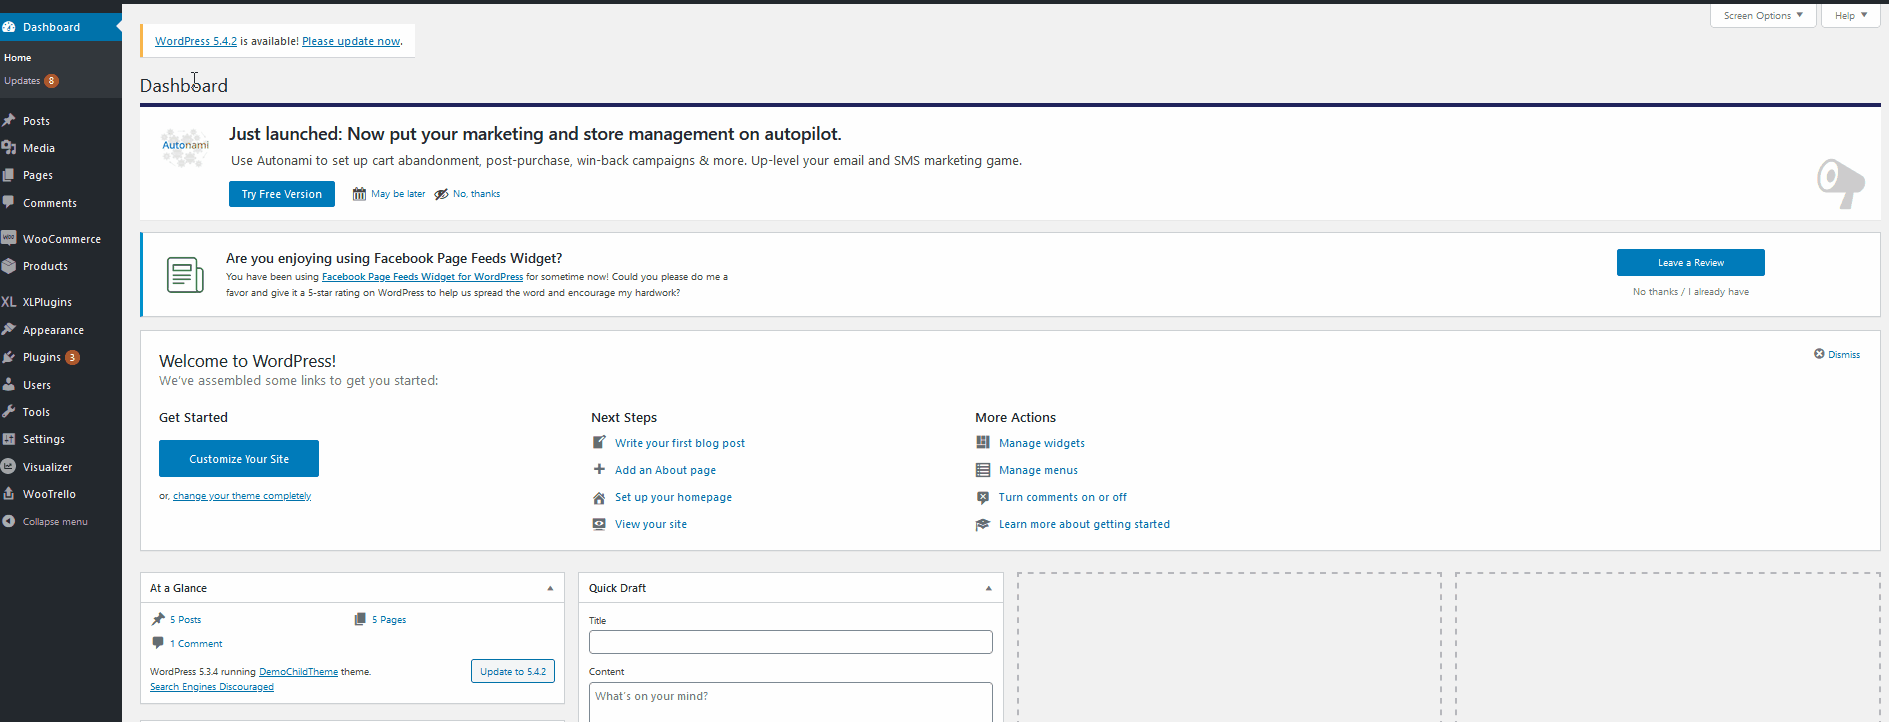Expand the Help dropdown tab

click(1850, 16)
